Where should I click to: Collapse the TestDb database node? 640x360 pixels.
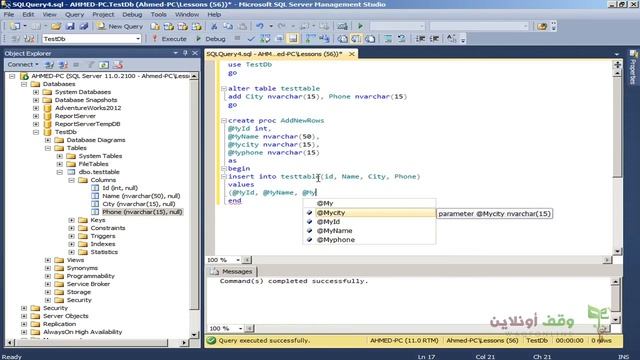36,132
